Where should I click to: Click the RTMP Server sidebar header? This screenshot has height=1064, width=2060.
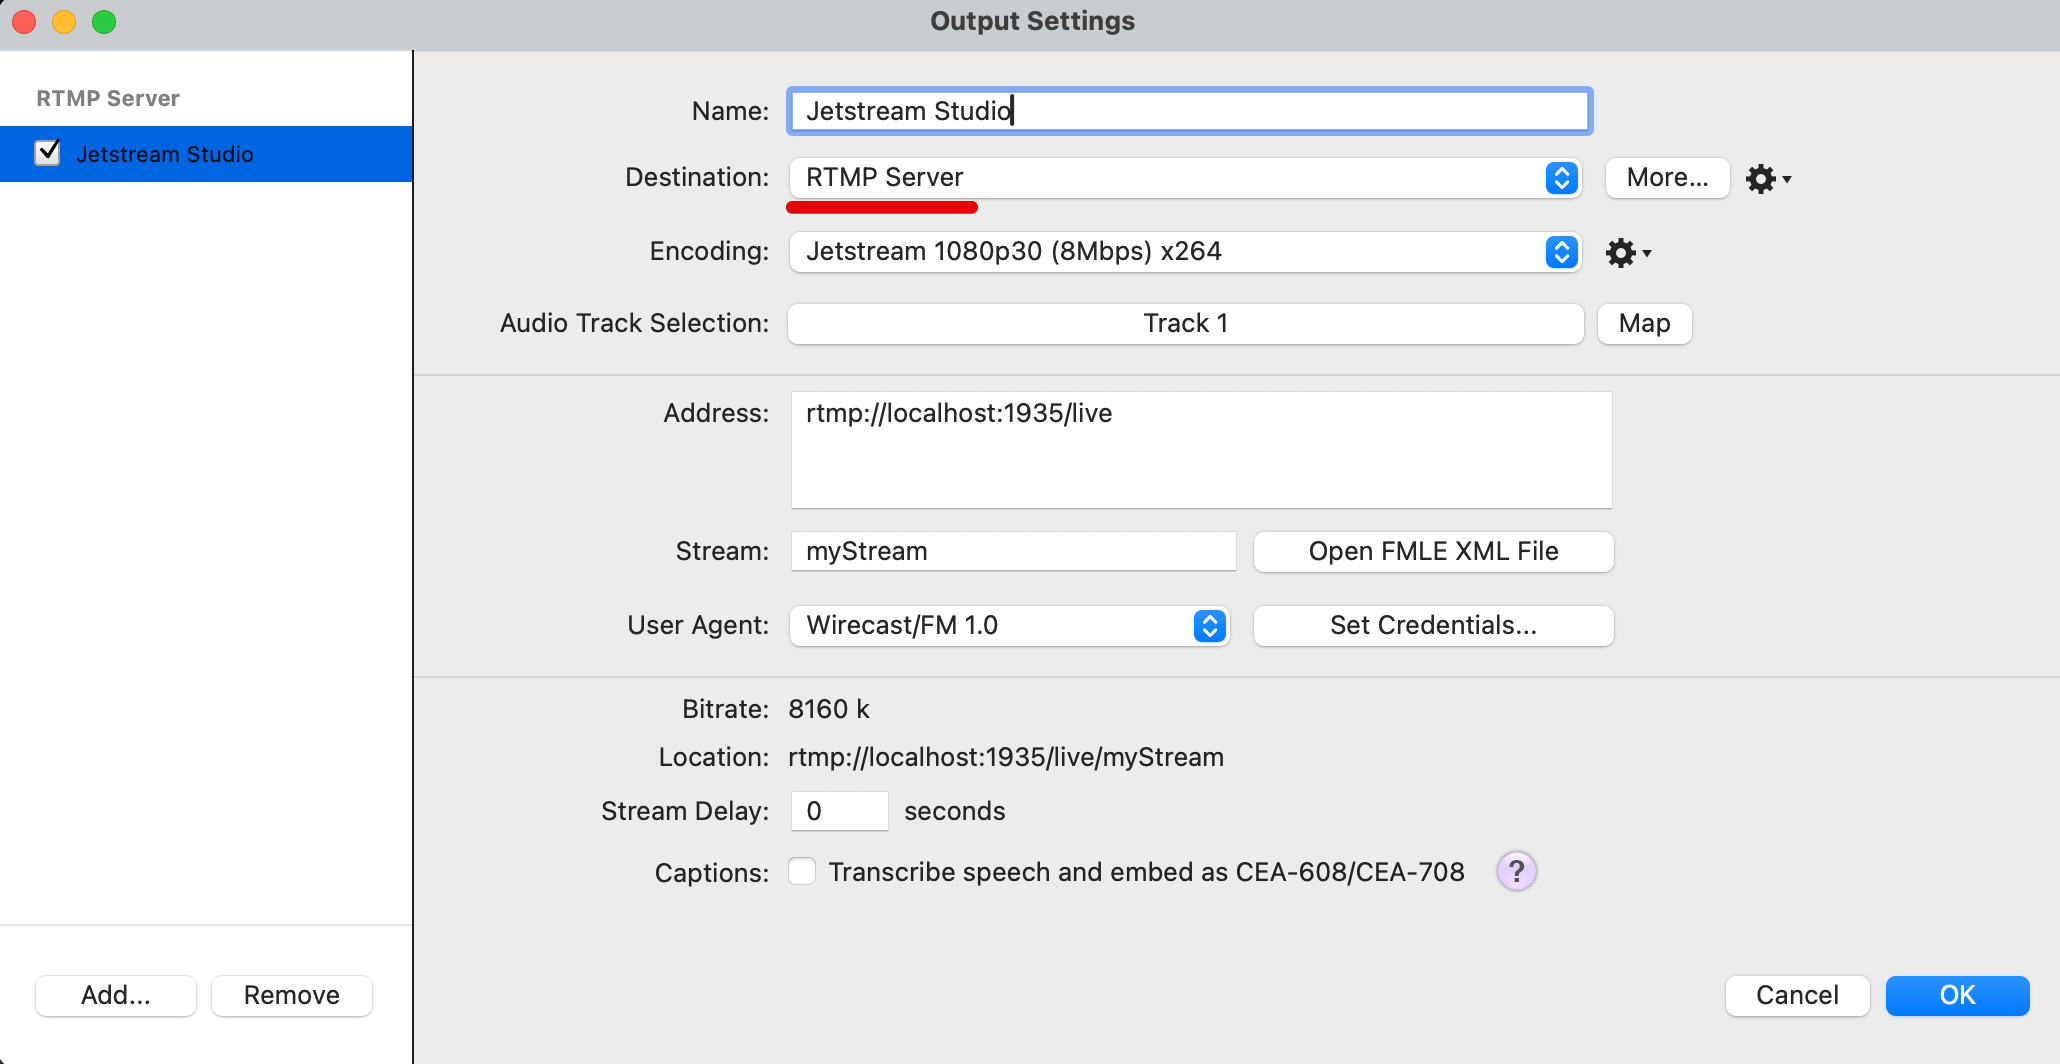[108, 99]
